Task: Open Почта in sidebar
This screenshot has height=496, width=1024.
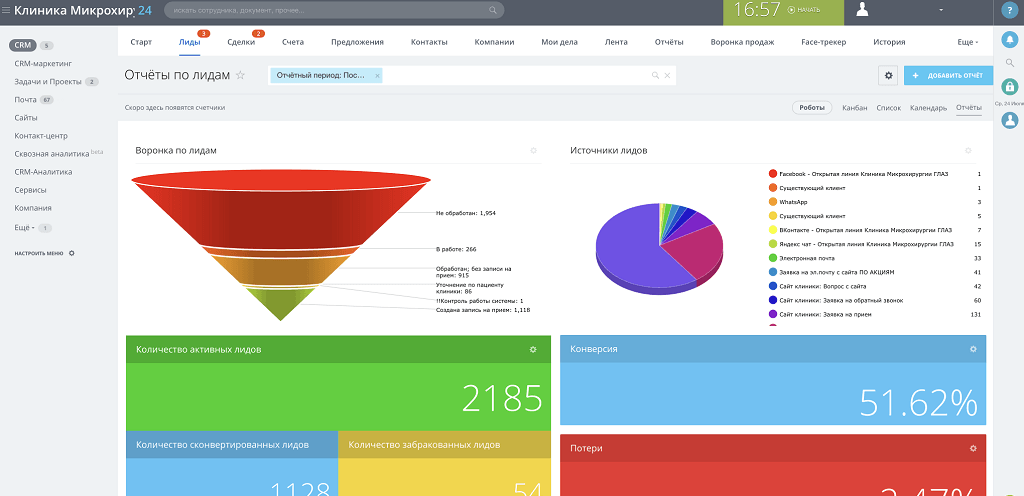Action: tap(25, 100)
